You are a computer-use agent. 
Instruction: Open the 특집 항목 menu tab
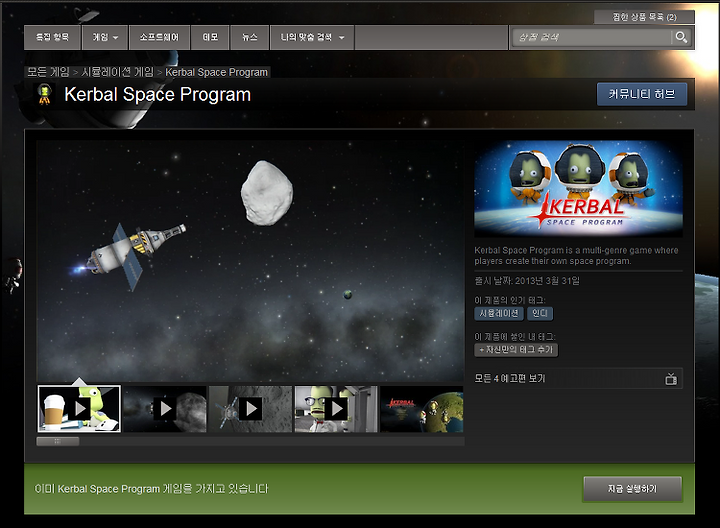[x=52, y=37]
